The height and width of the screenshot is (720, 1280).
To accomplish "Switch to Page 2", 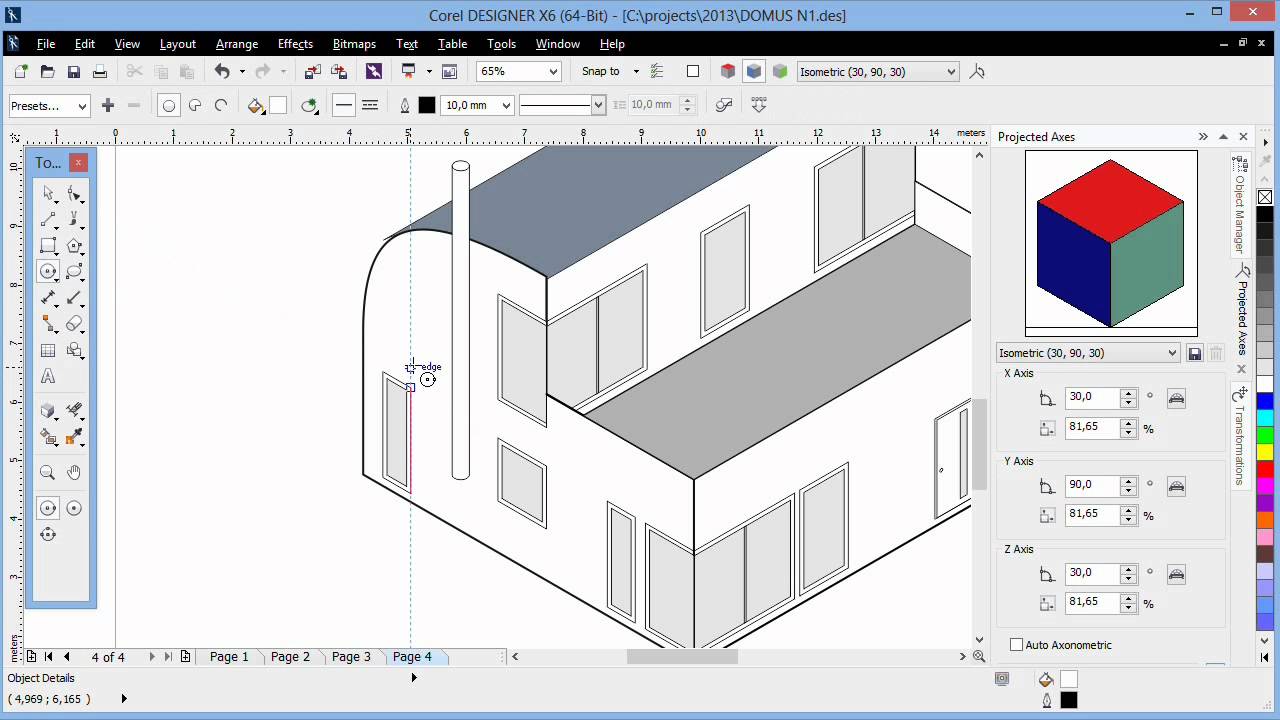I will click(290, 657).
